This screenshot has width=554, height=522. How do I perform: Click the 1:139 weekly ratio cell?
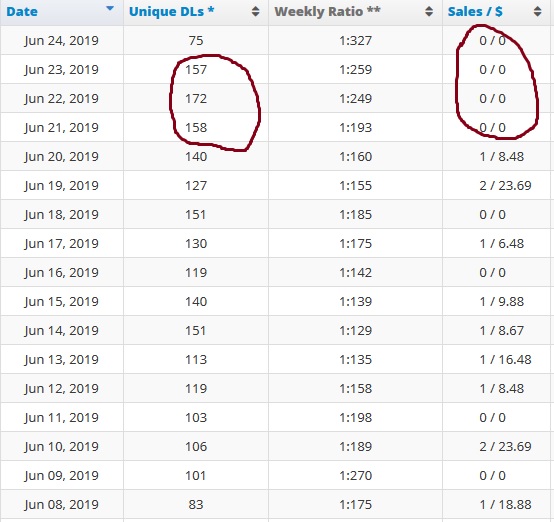(355, 301)
